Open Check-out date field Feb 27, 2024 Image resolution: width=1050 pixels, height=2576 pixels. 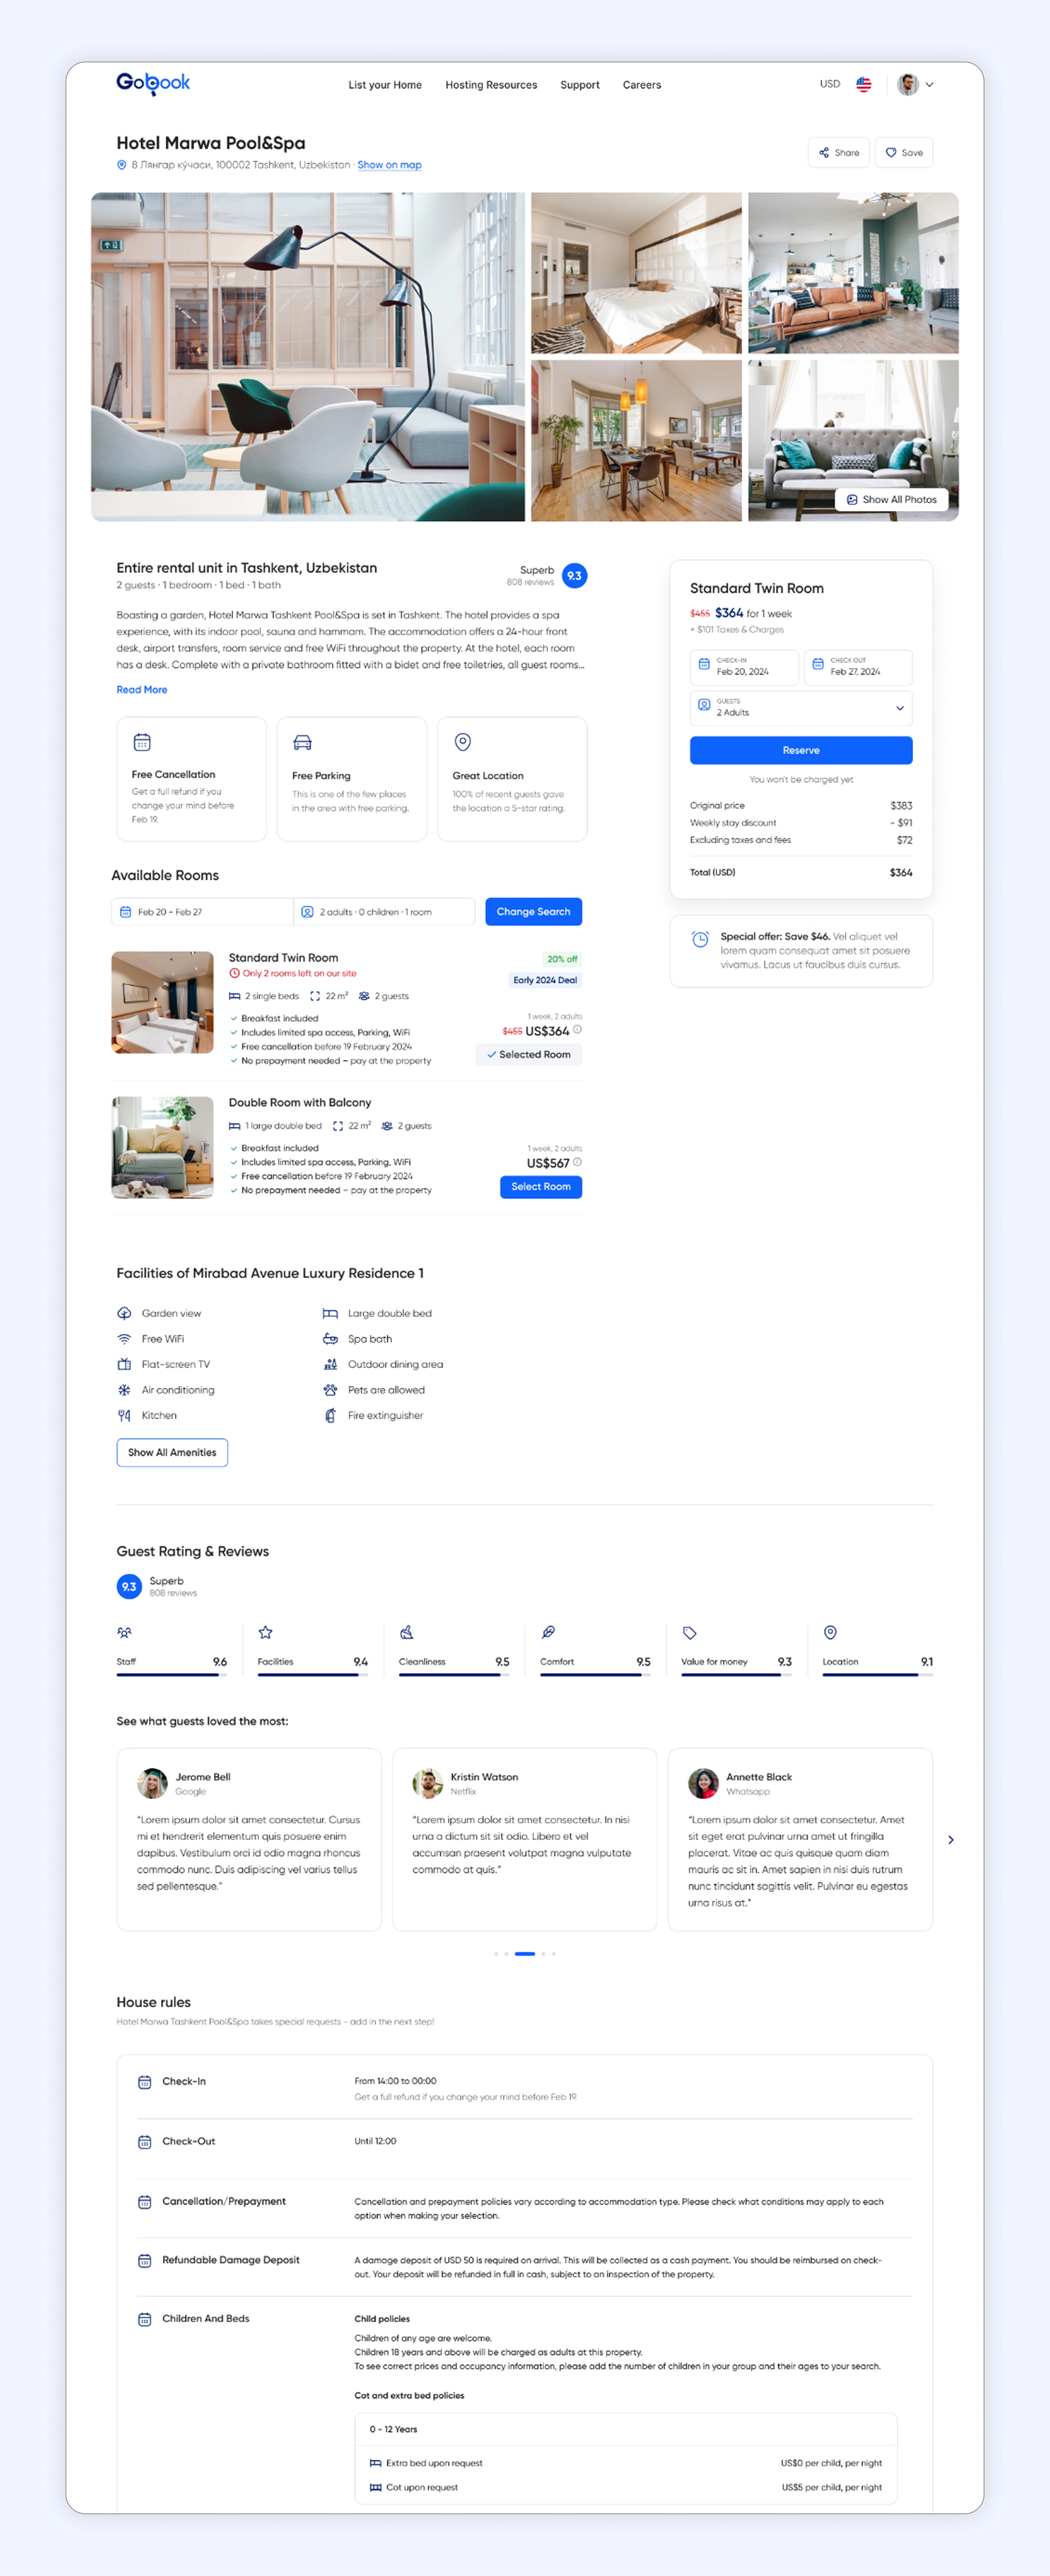[x=858, y=667]
